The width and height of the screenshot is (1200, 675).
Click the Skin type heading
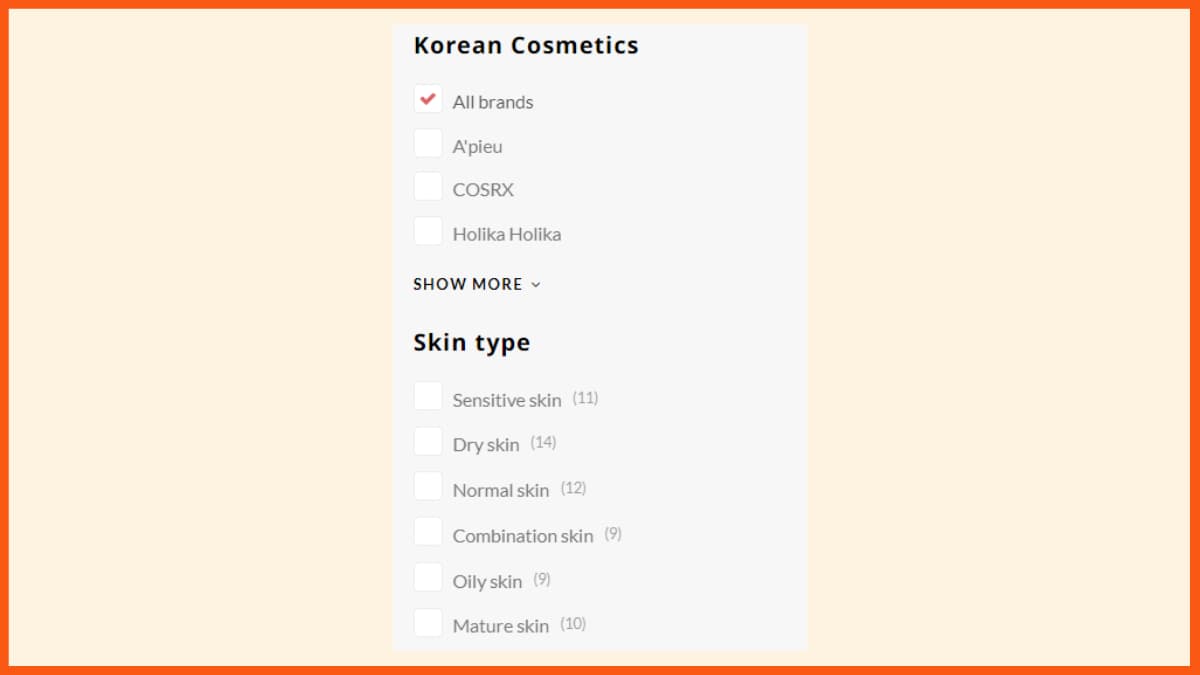coord(472,342)
